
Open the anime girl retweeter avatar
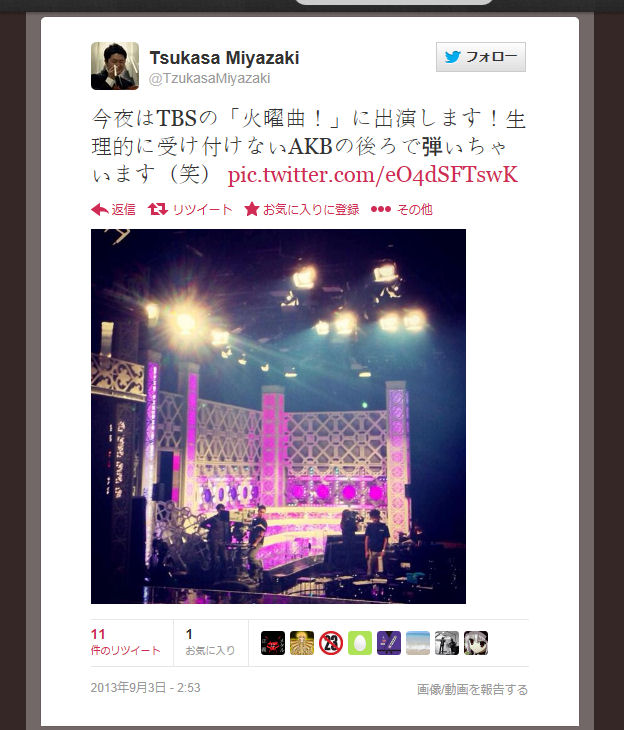click(476, 643)
